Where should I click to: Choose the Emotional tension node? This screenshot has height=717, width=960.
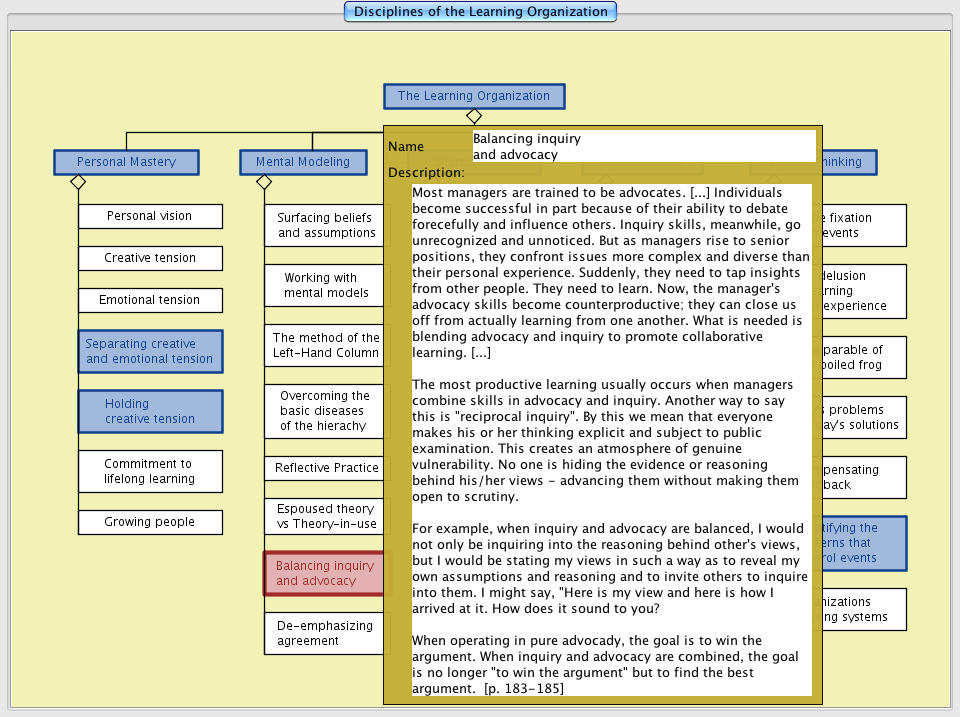point(150,300)
